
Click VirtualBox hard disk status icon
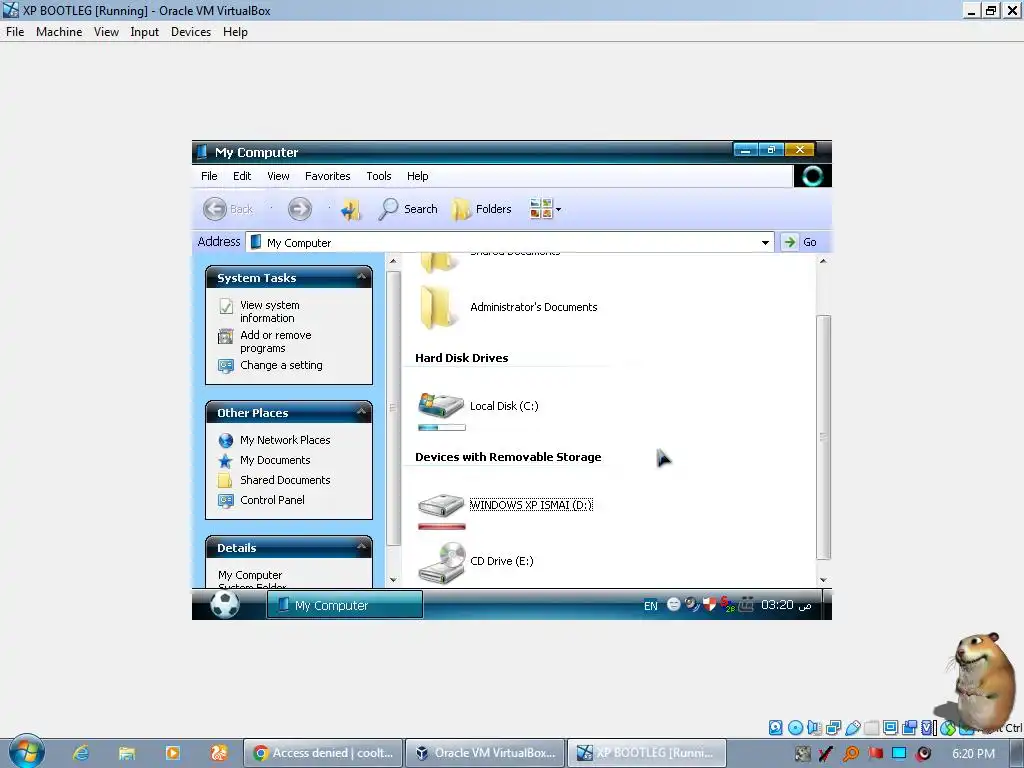tap(775, 727)
